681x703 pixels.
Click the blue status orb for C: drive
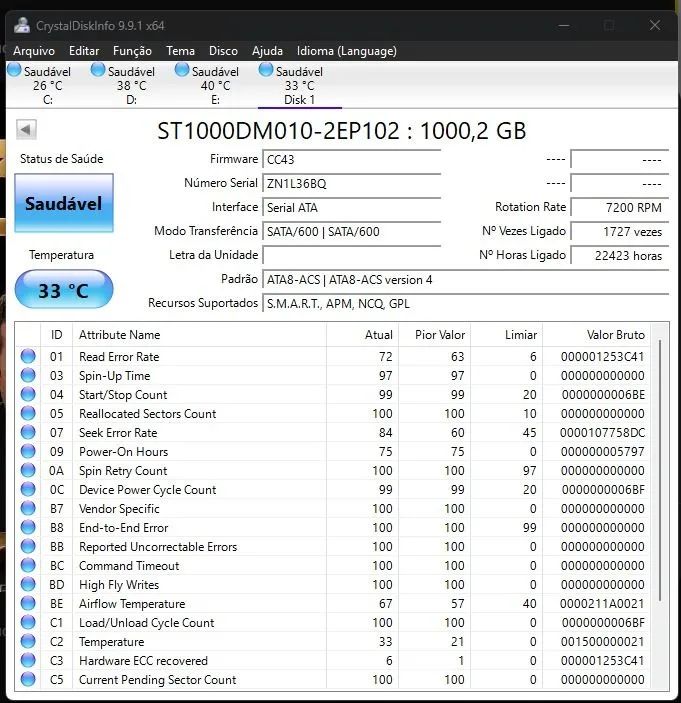coord(14,70)
